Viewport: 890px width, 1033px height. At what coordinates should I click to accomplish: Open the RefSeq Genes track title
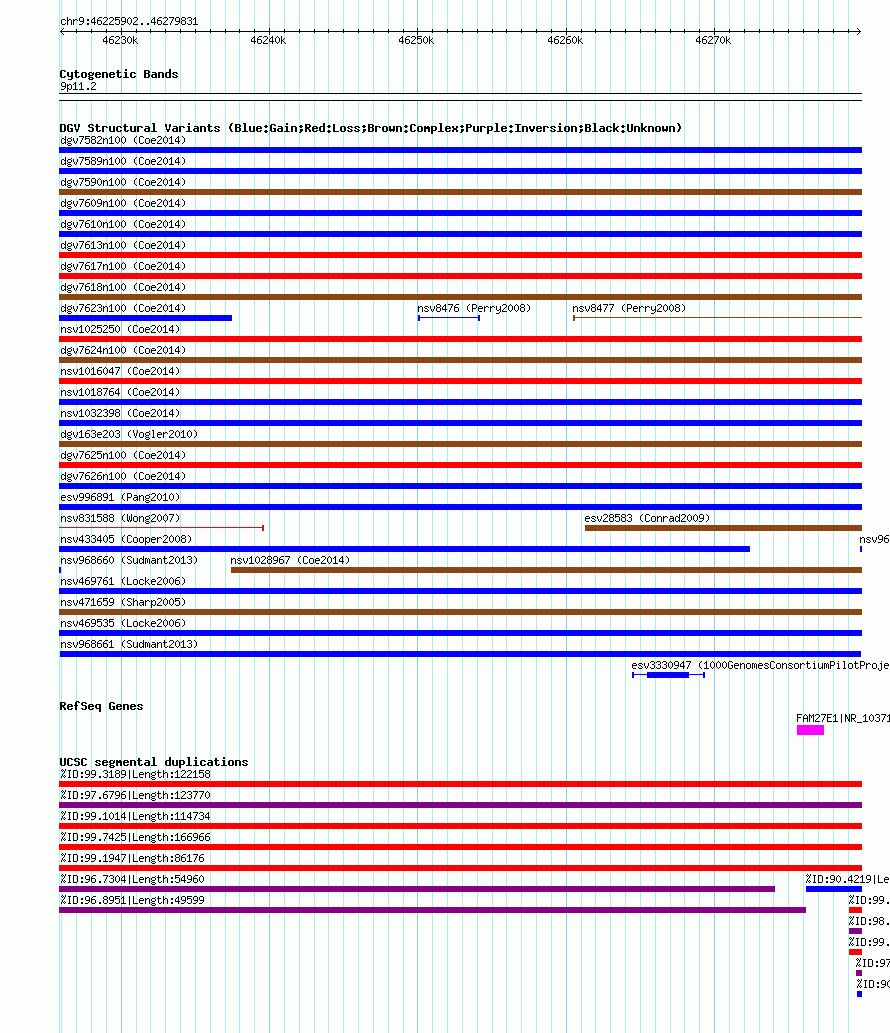(x=101, y=706)
